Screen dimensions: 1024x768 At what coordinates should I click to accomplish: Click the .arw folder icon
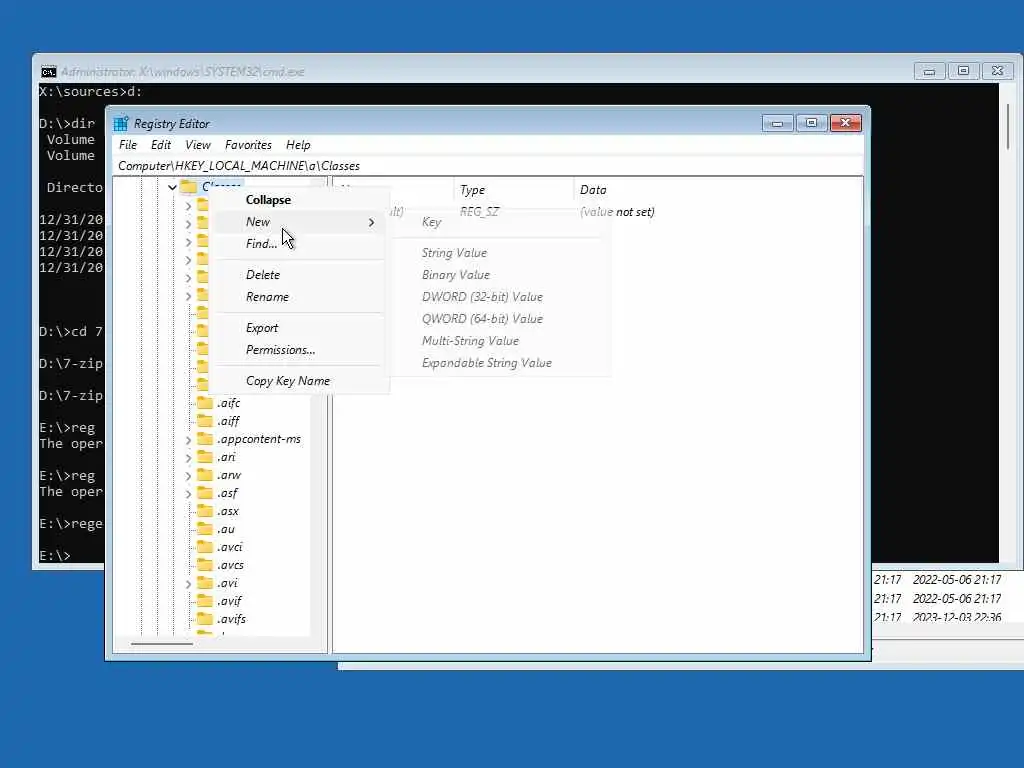coord(205,475)
